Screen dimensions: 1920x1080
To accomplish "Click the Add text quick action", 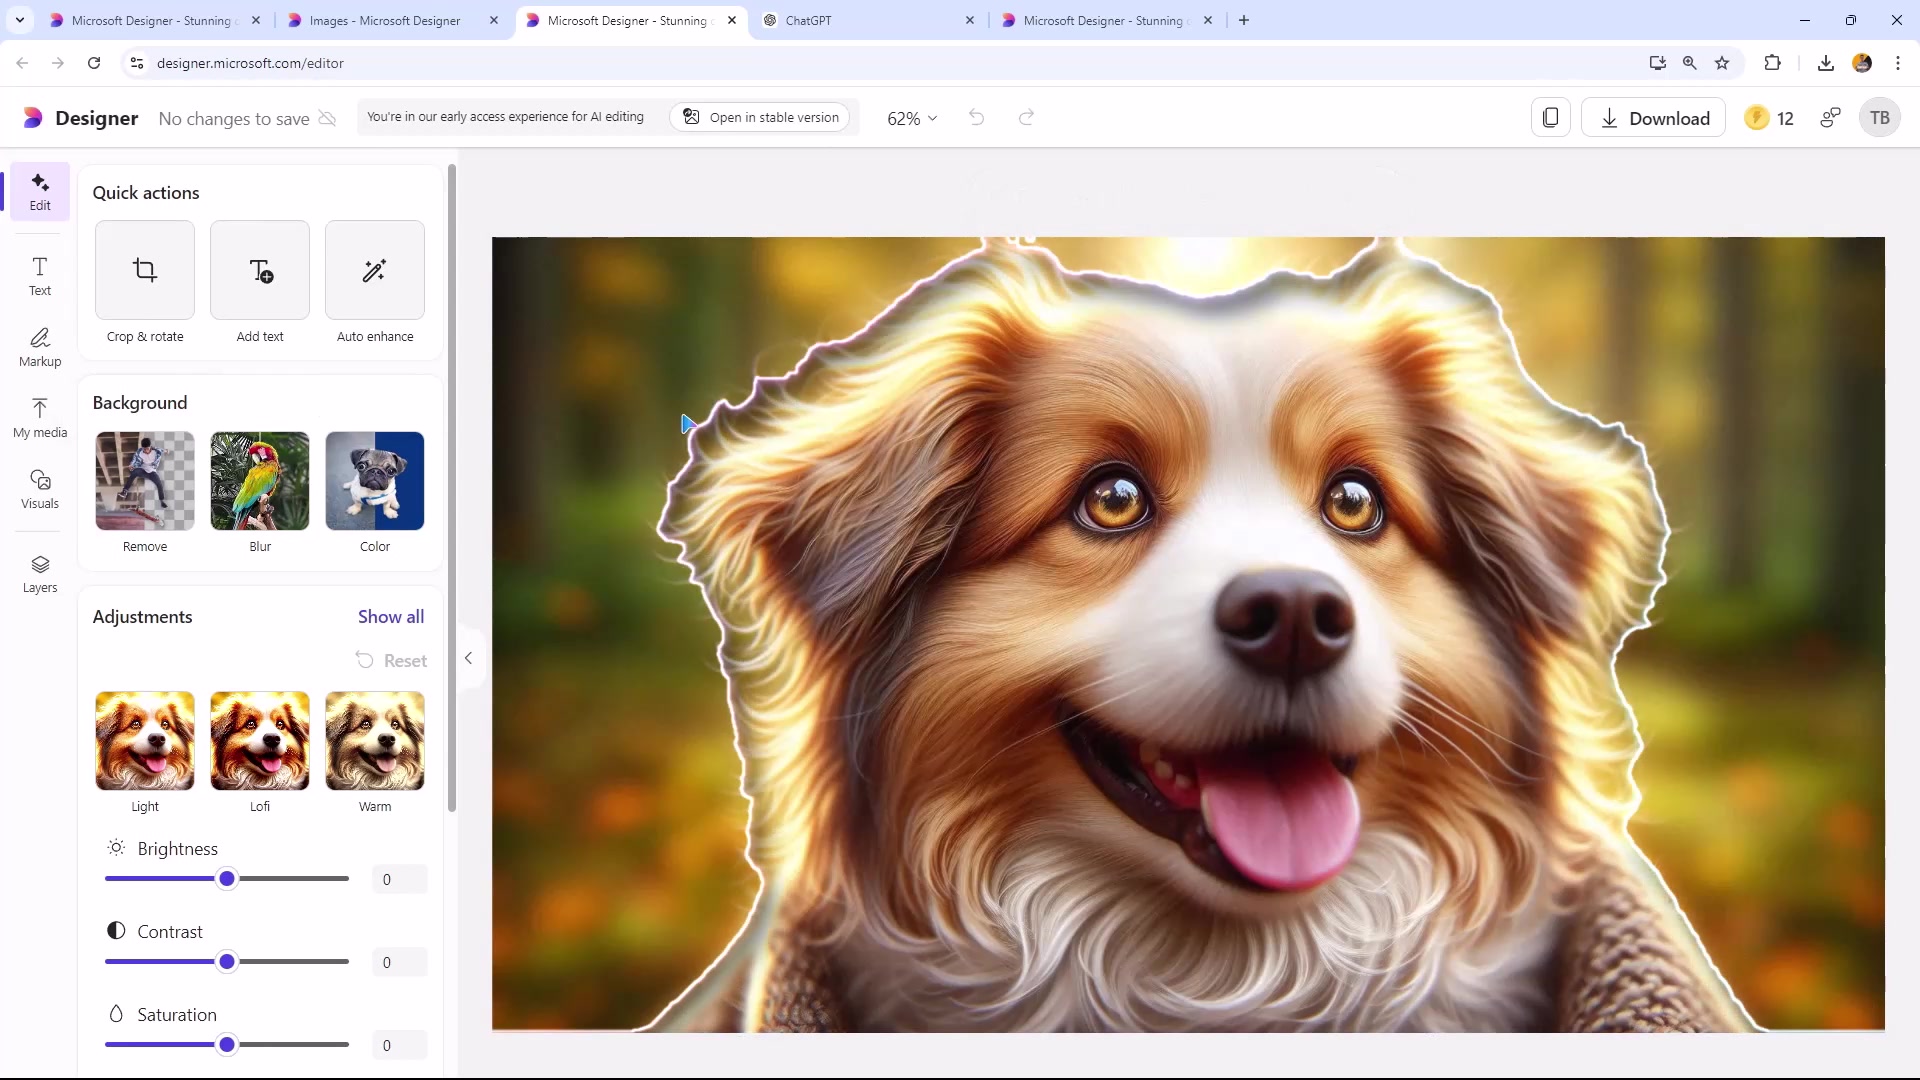I will (260, 270).
